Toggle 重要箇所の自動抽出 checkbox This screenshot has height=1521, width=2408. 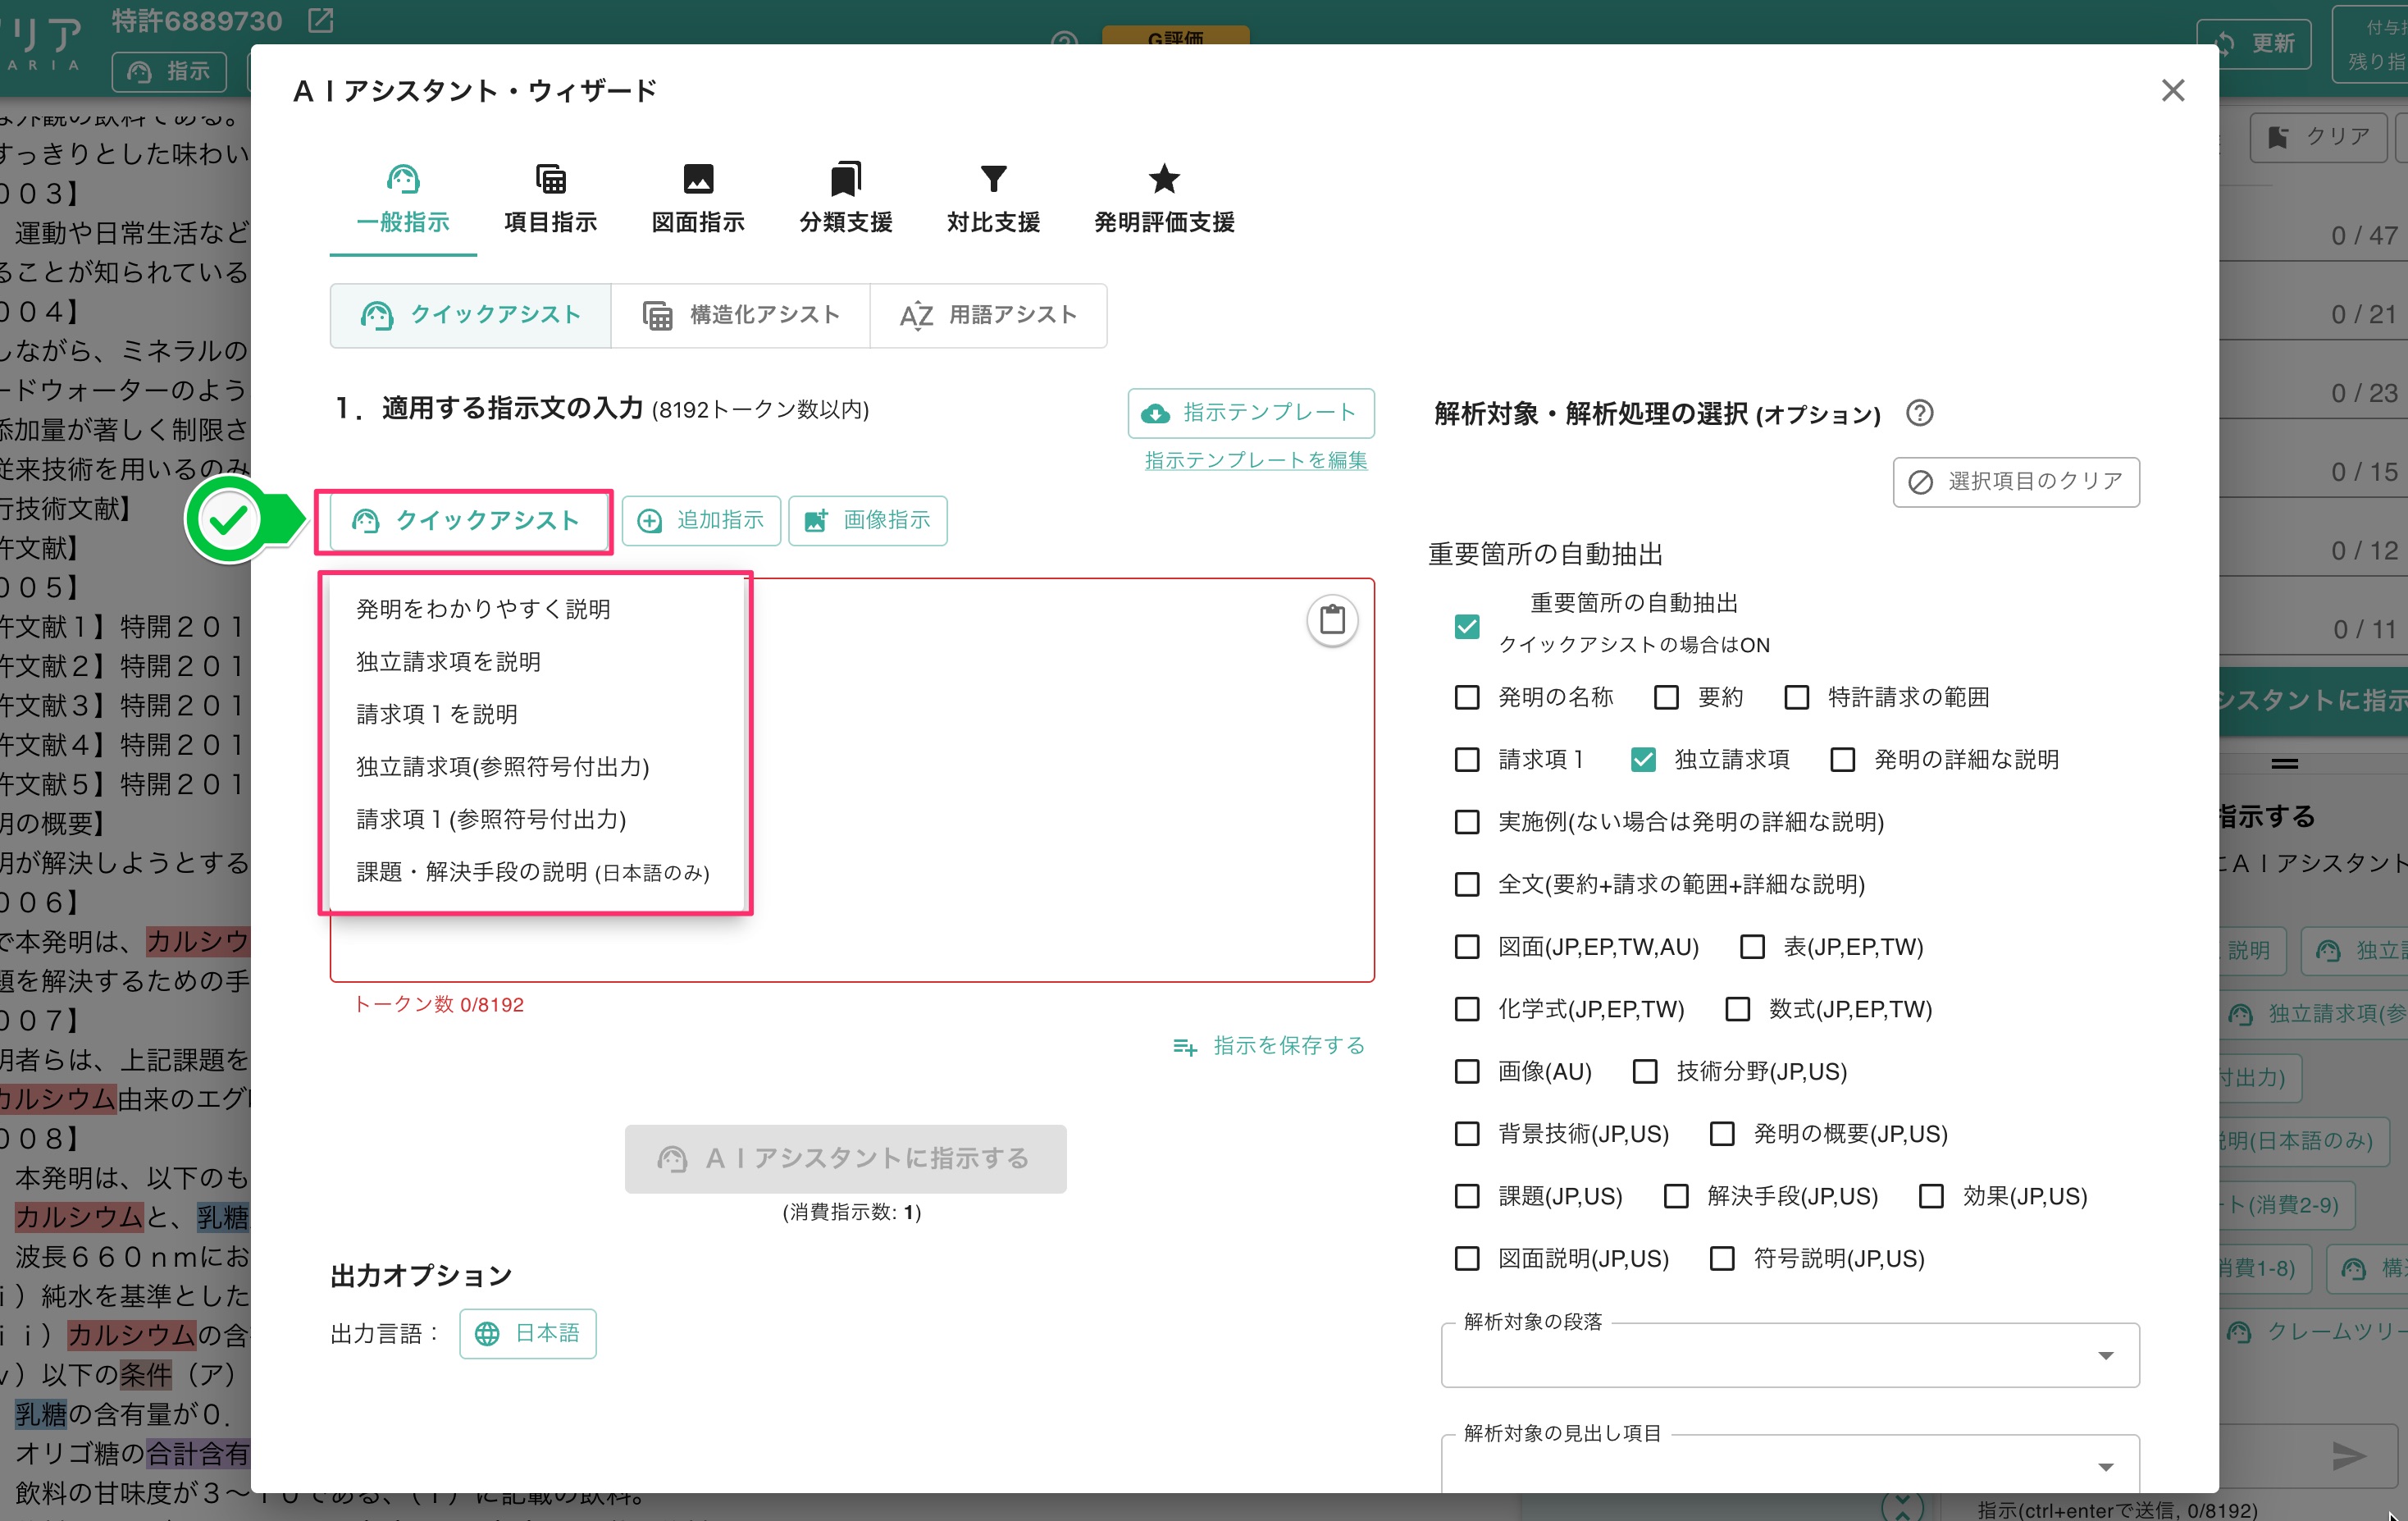click(1467, 627)
